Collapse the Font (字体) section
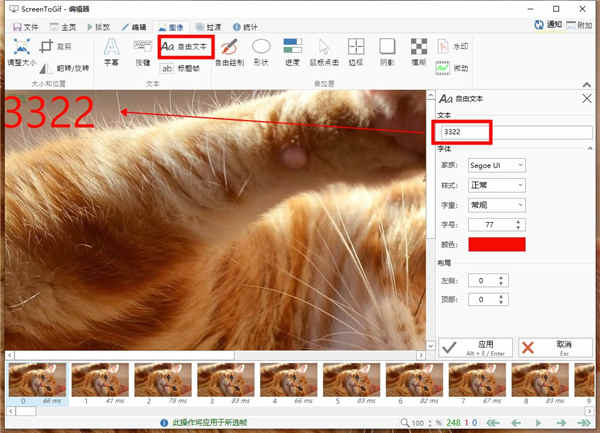 [x=590, y=148]
